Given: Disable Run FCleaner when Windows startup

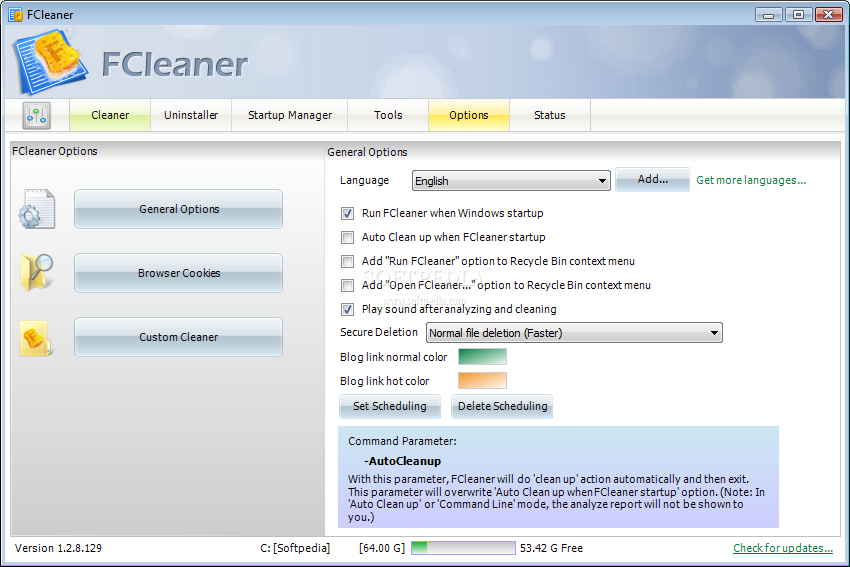Looking at the screenshot, I should coord(347,214).
